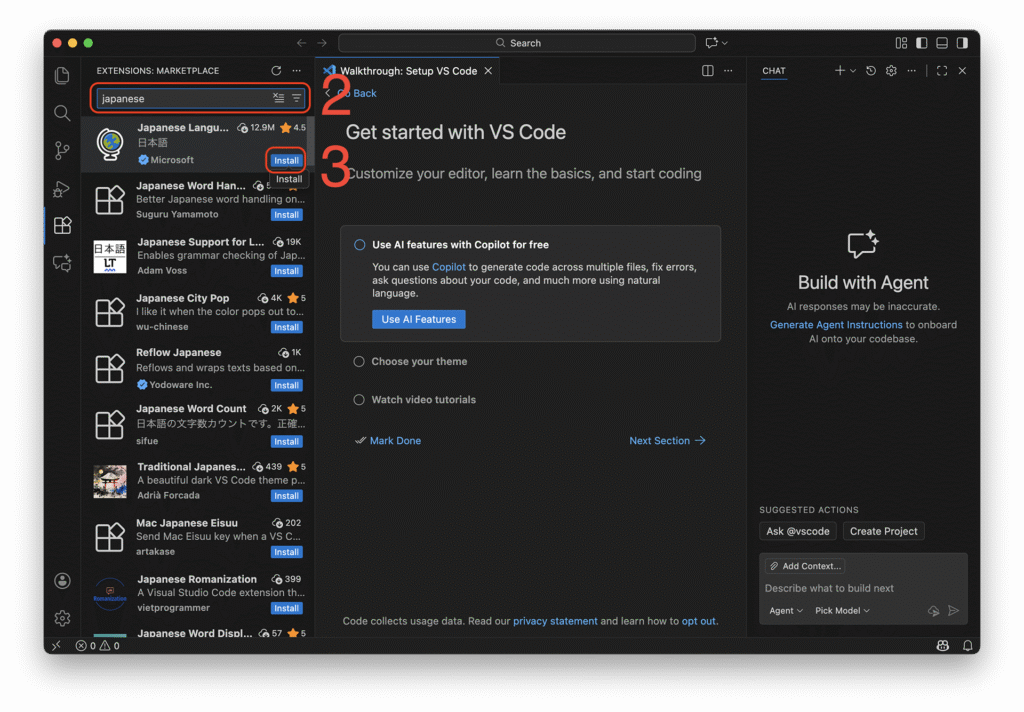Install the Japanese Language Pack extension
1024x712 pixels.
[x=286, y=160]
